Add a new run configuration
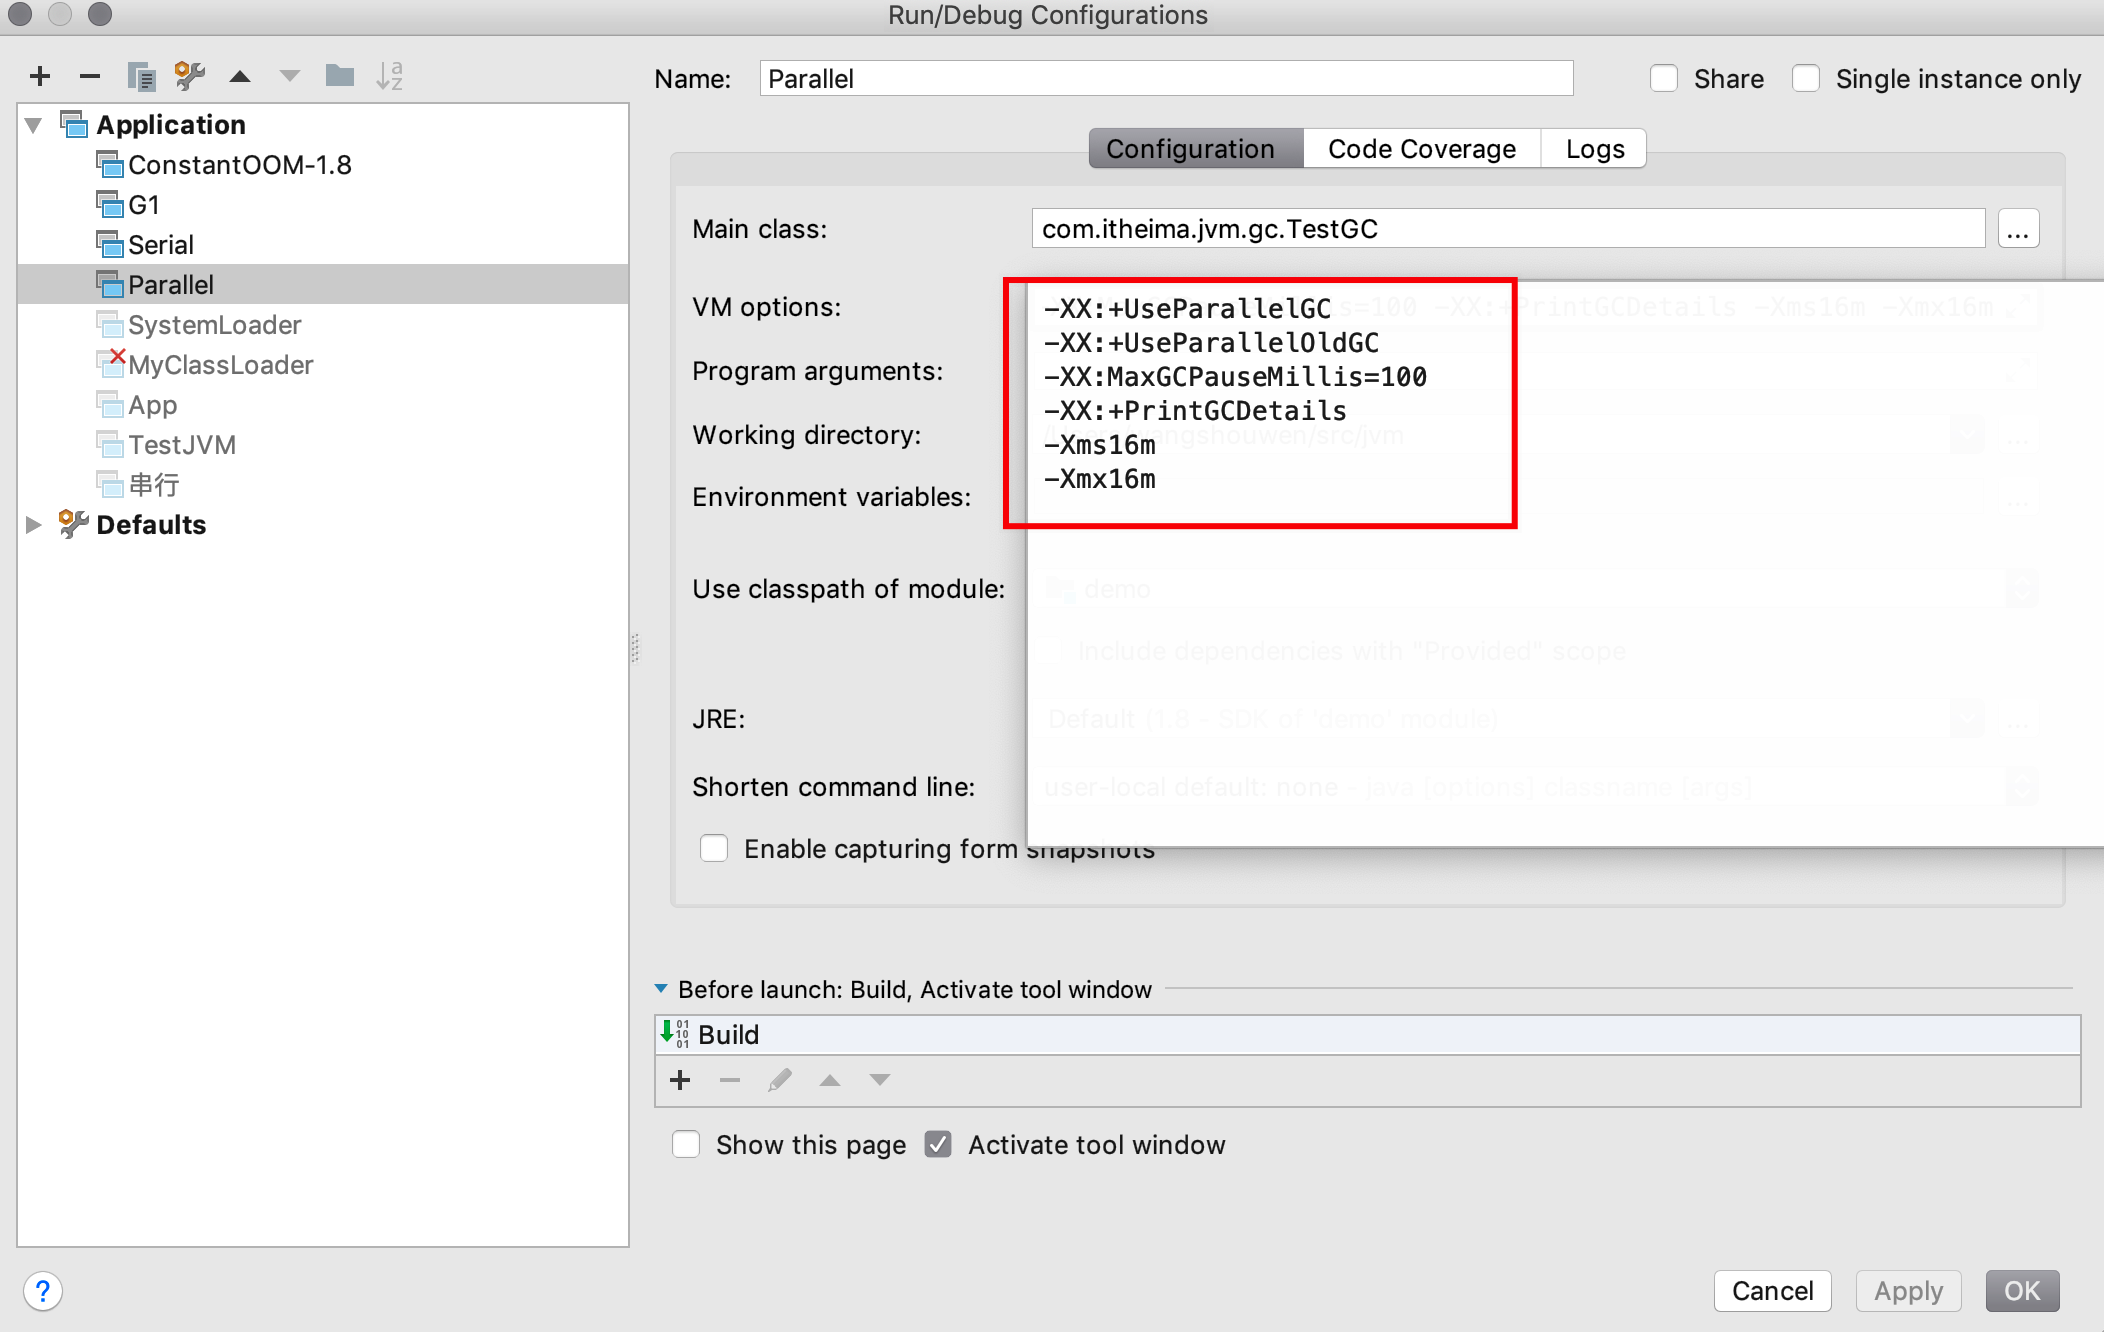Image resolution: width=2104 pixels, height=1332 pixels. 40,76
